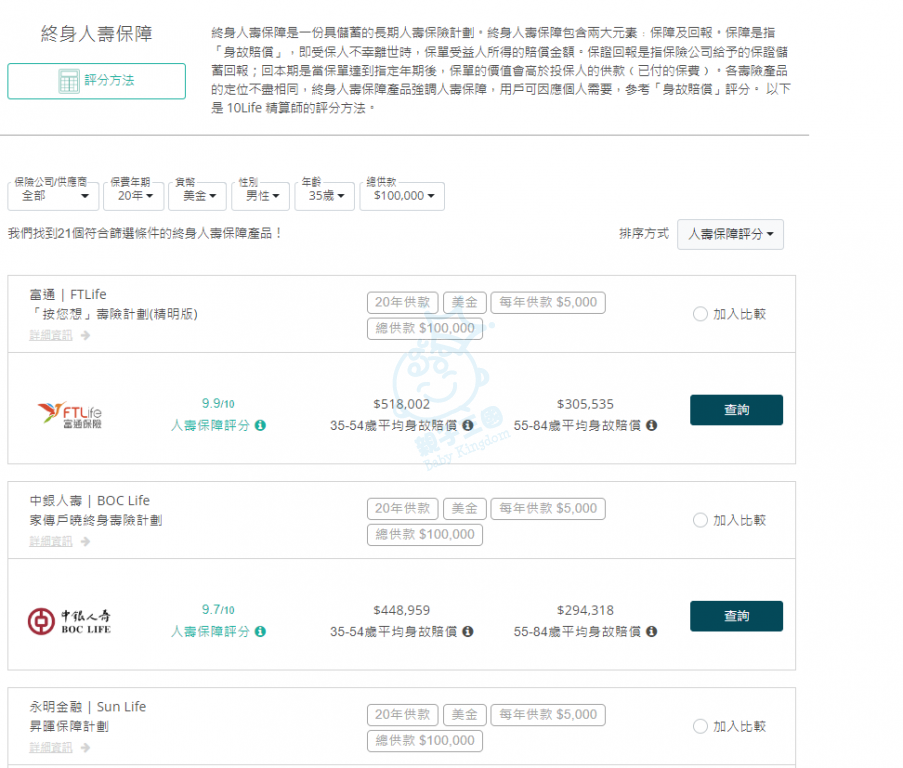903x768 pixels.
Task: Click FTLife 美金 currency tag
Action: [x=465, y=302]
